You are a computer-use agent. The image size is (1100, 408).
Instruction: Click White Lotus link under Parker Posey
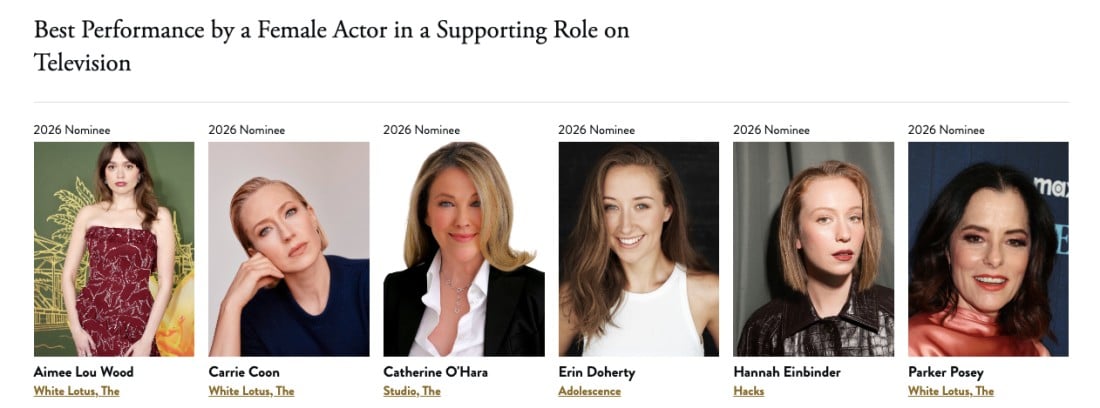[x=951, y=391]
